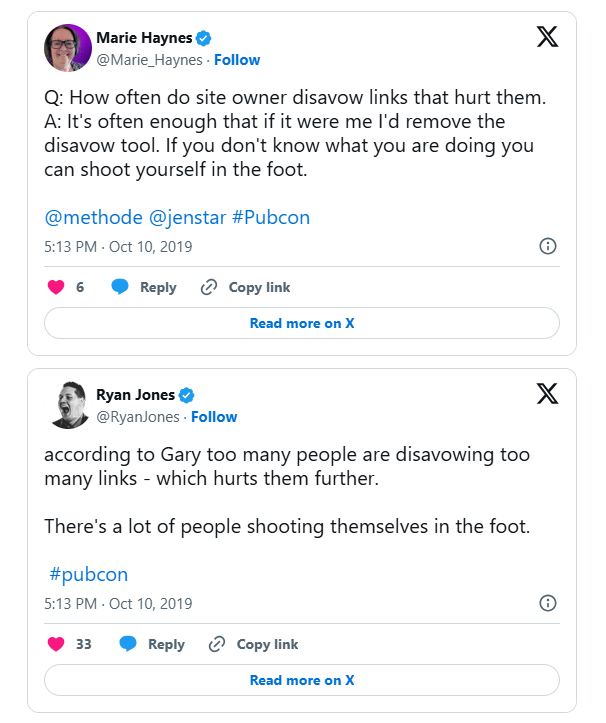
Task: Open the @jenstar mention link
Action: tap(187, 217)
